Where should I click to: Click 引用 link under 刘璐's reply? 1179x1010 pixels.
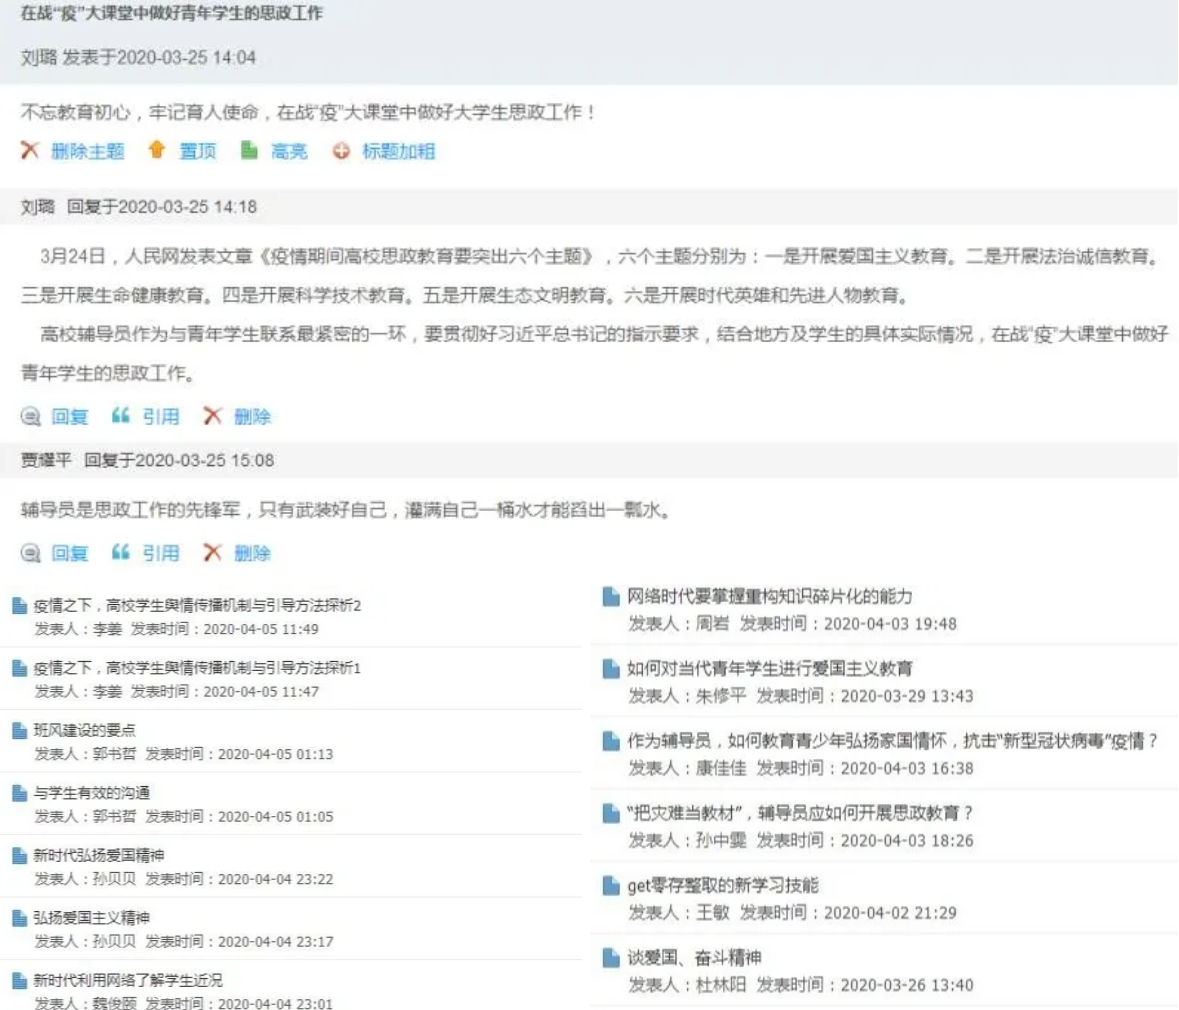(x=160, y=417)
